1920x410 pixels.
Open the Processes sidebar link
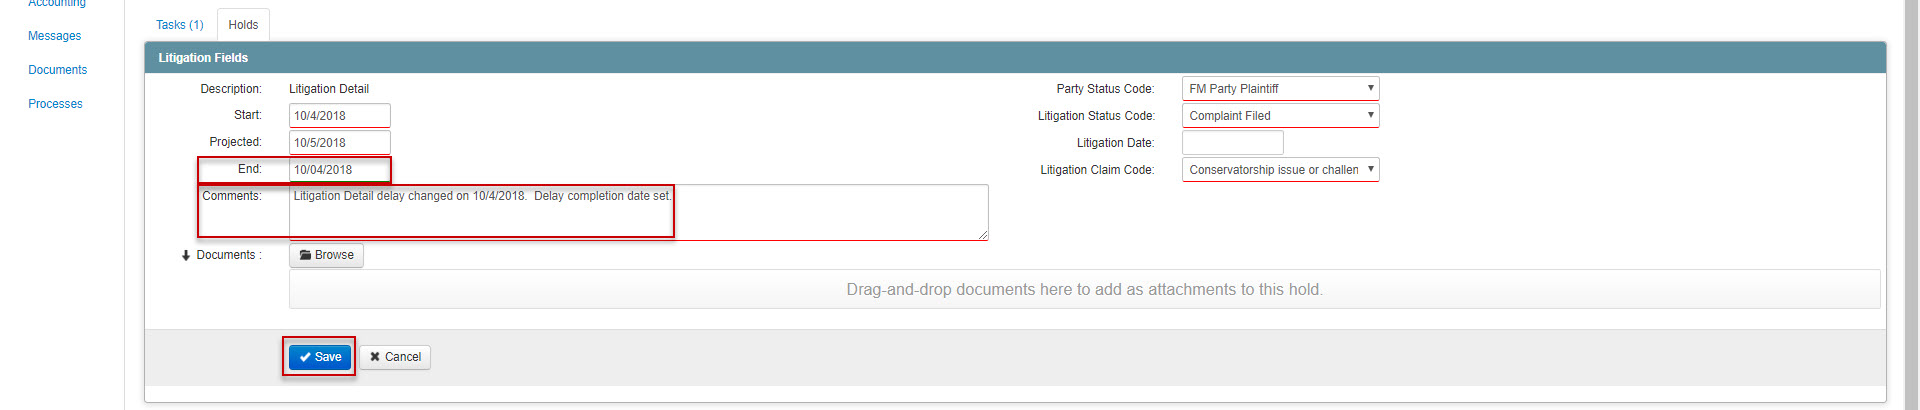[x=56, y=104]
